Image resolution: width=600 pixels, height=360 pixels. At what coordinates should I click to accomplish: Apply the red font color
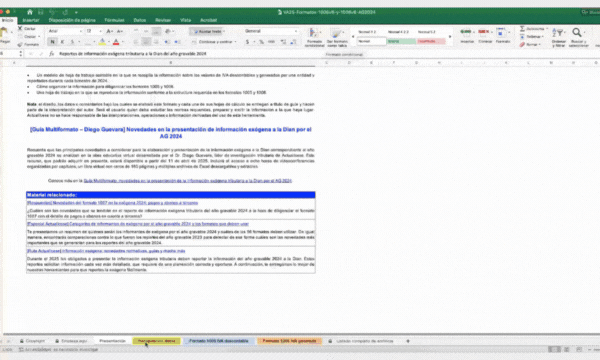coord(116,42)
